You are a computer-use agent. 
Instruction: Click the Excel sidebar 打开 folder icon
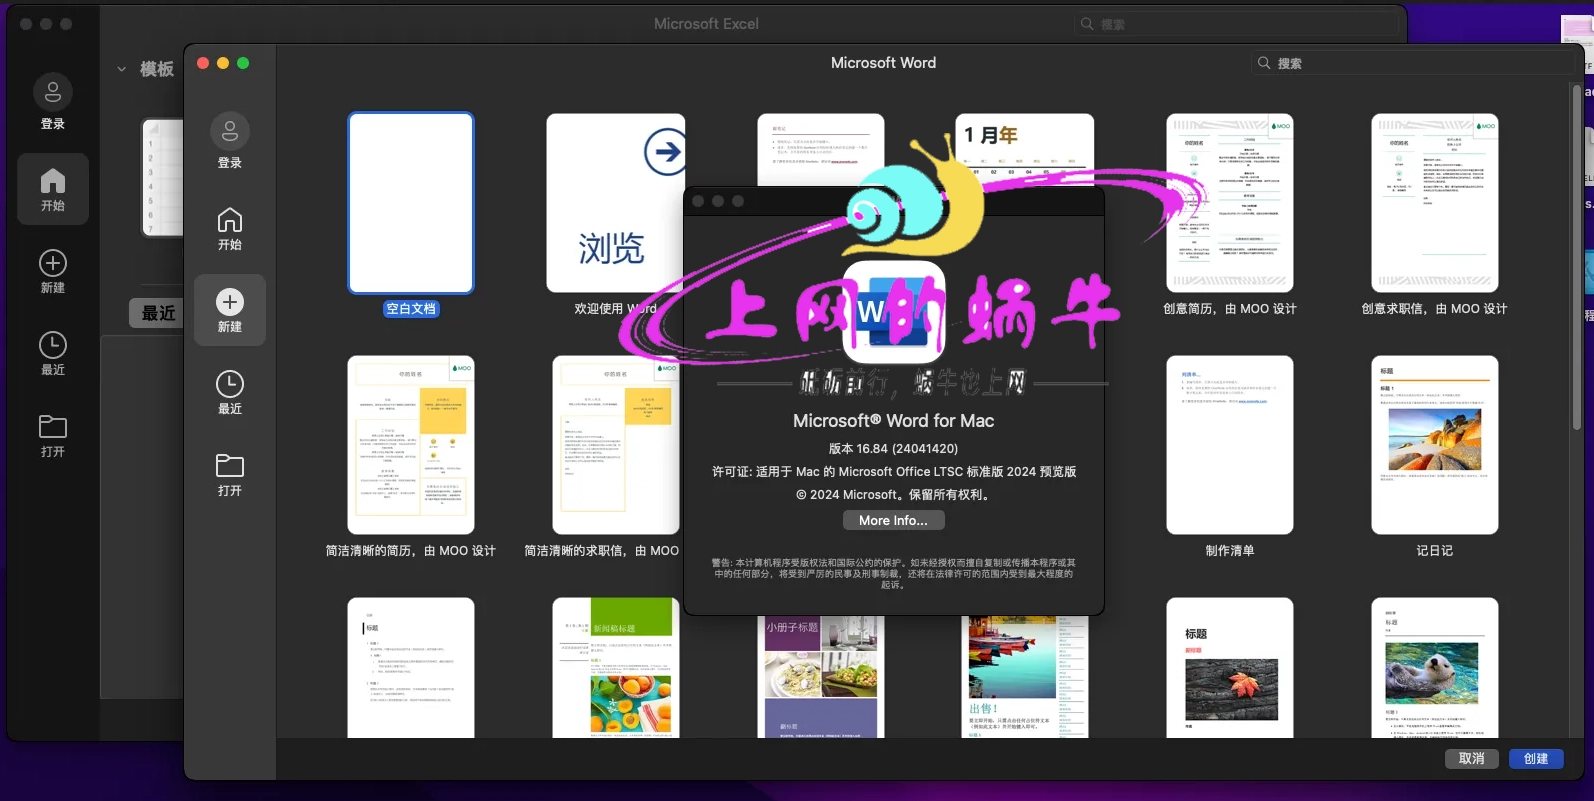pos(53,427)
